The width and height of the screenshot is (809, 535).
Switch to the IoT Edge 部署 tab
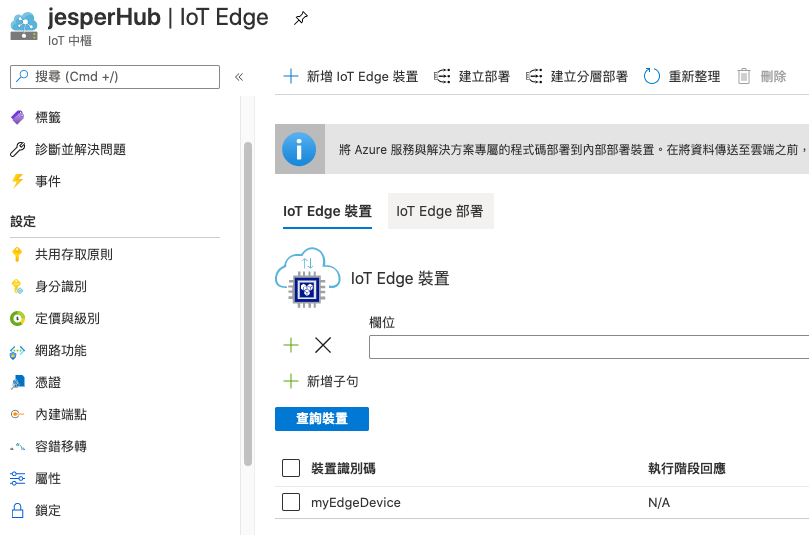point(440,212)
